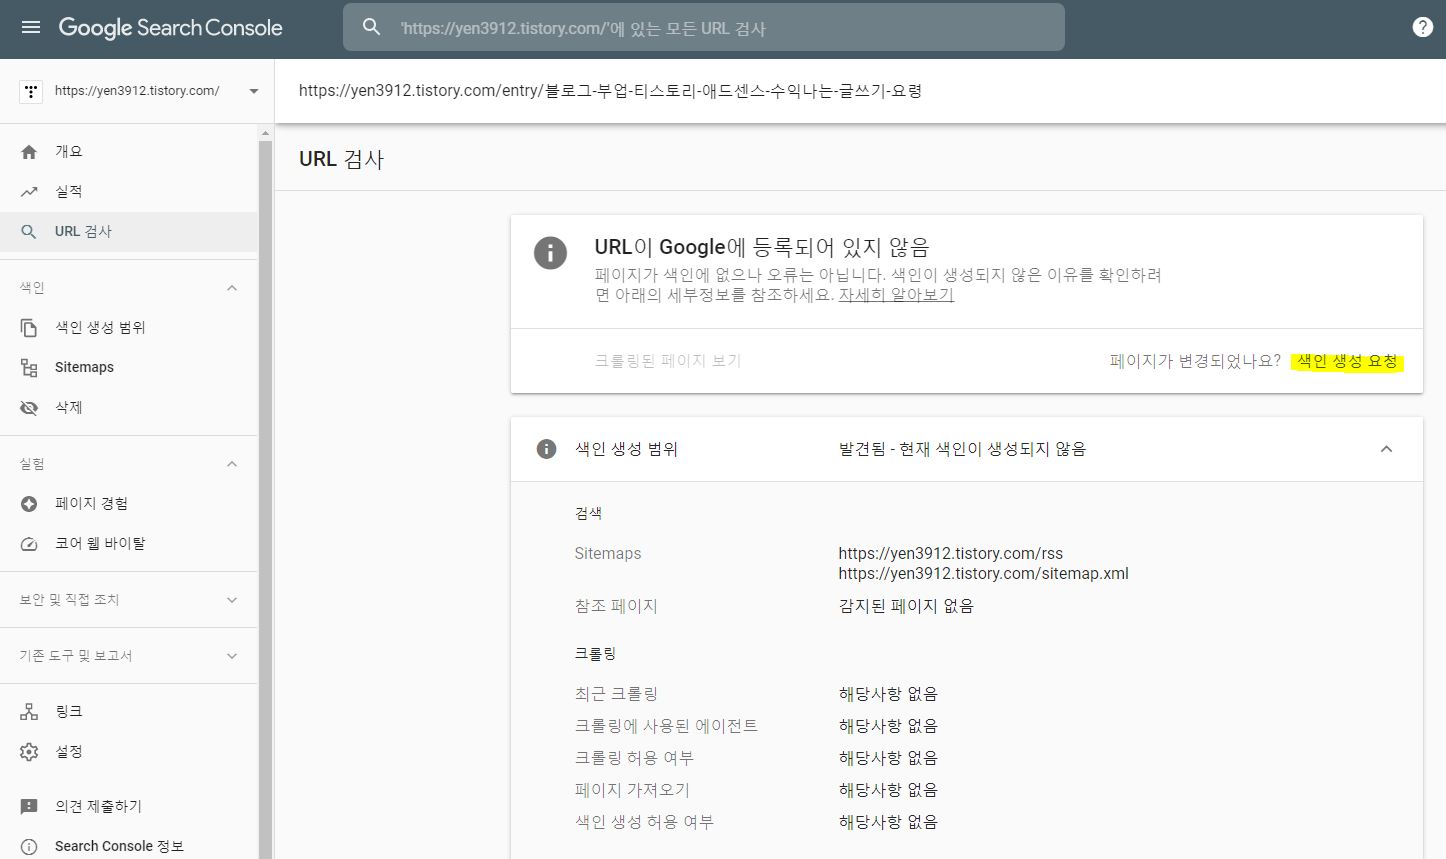Viewport: 1446px width, 859px height.
Task: Open the Sitemaps report
Action: point(128,368)
